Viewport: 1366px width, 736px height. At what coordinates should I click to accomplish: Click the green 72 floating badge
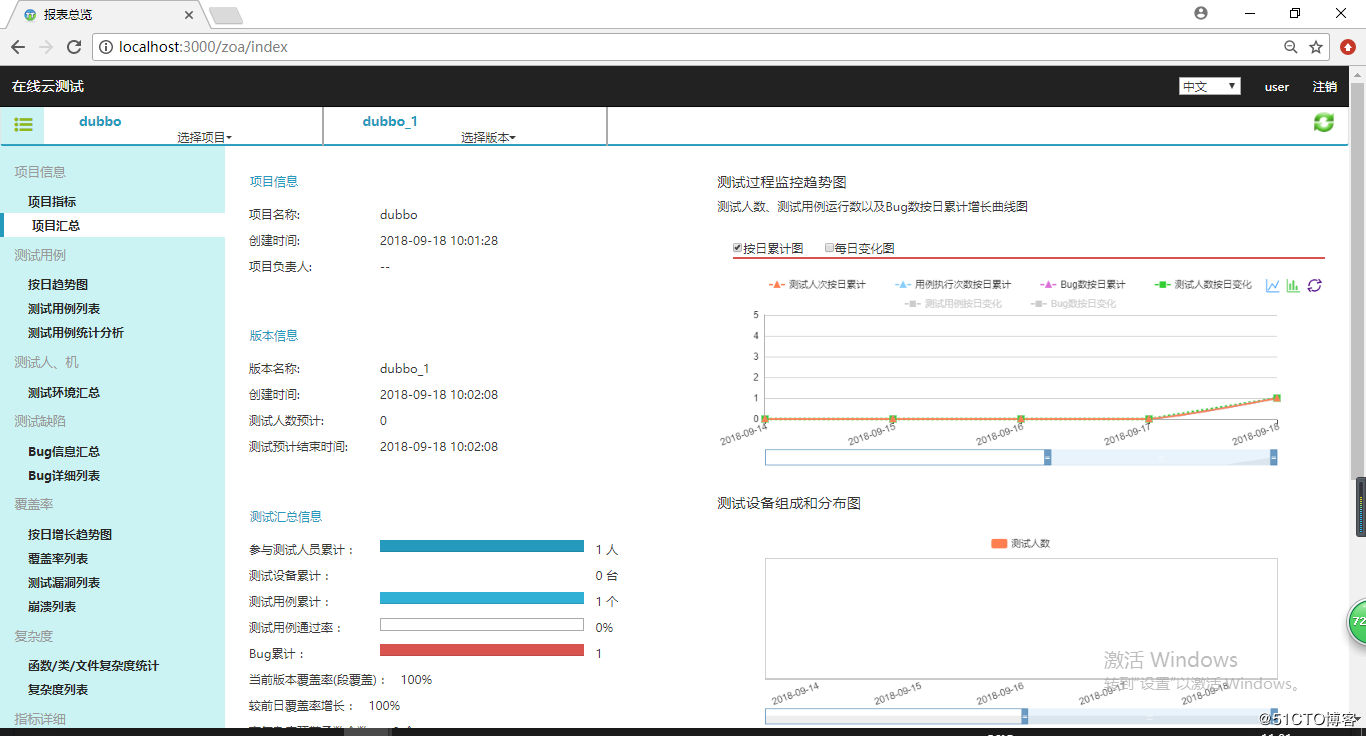pos(1357,621)
